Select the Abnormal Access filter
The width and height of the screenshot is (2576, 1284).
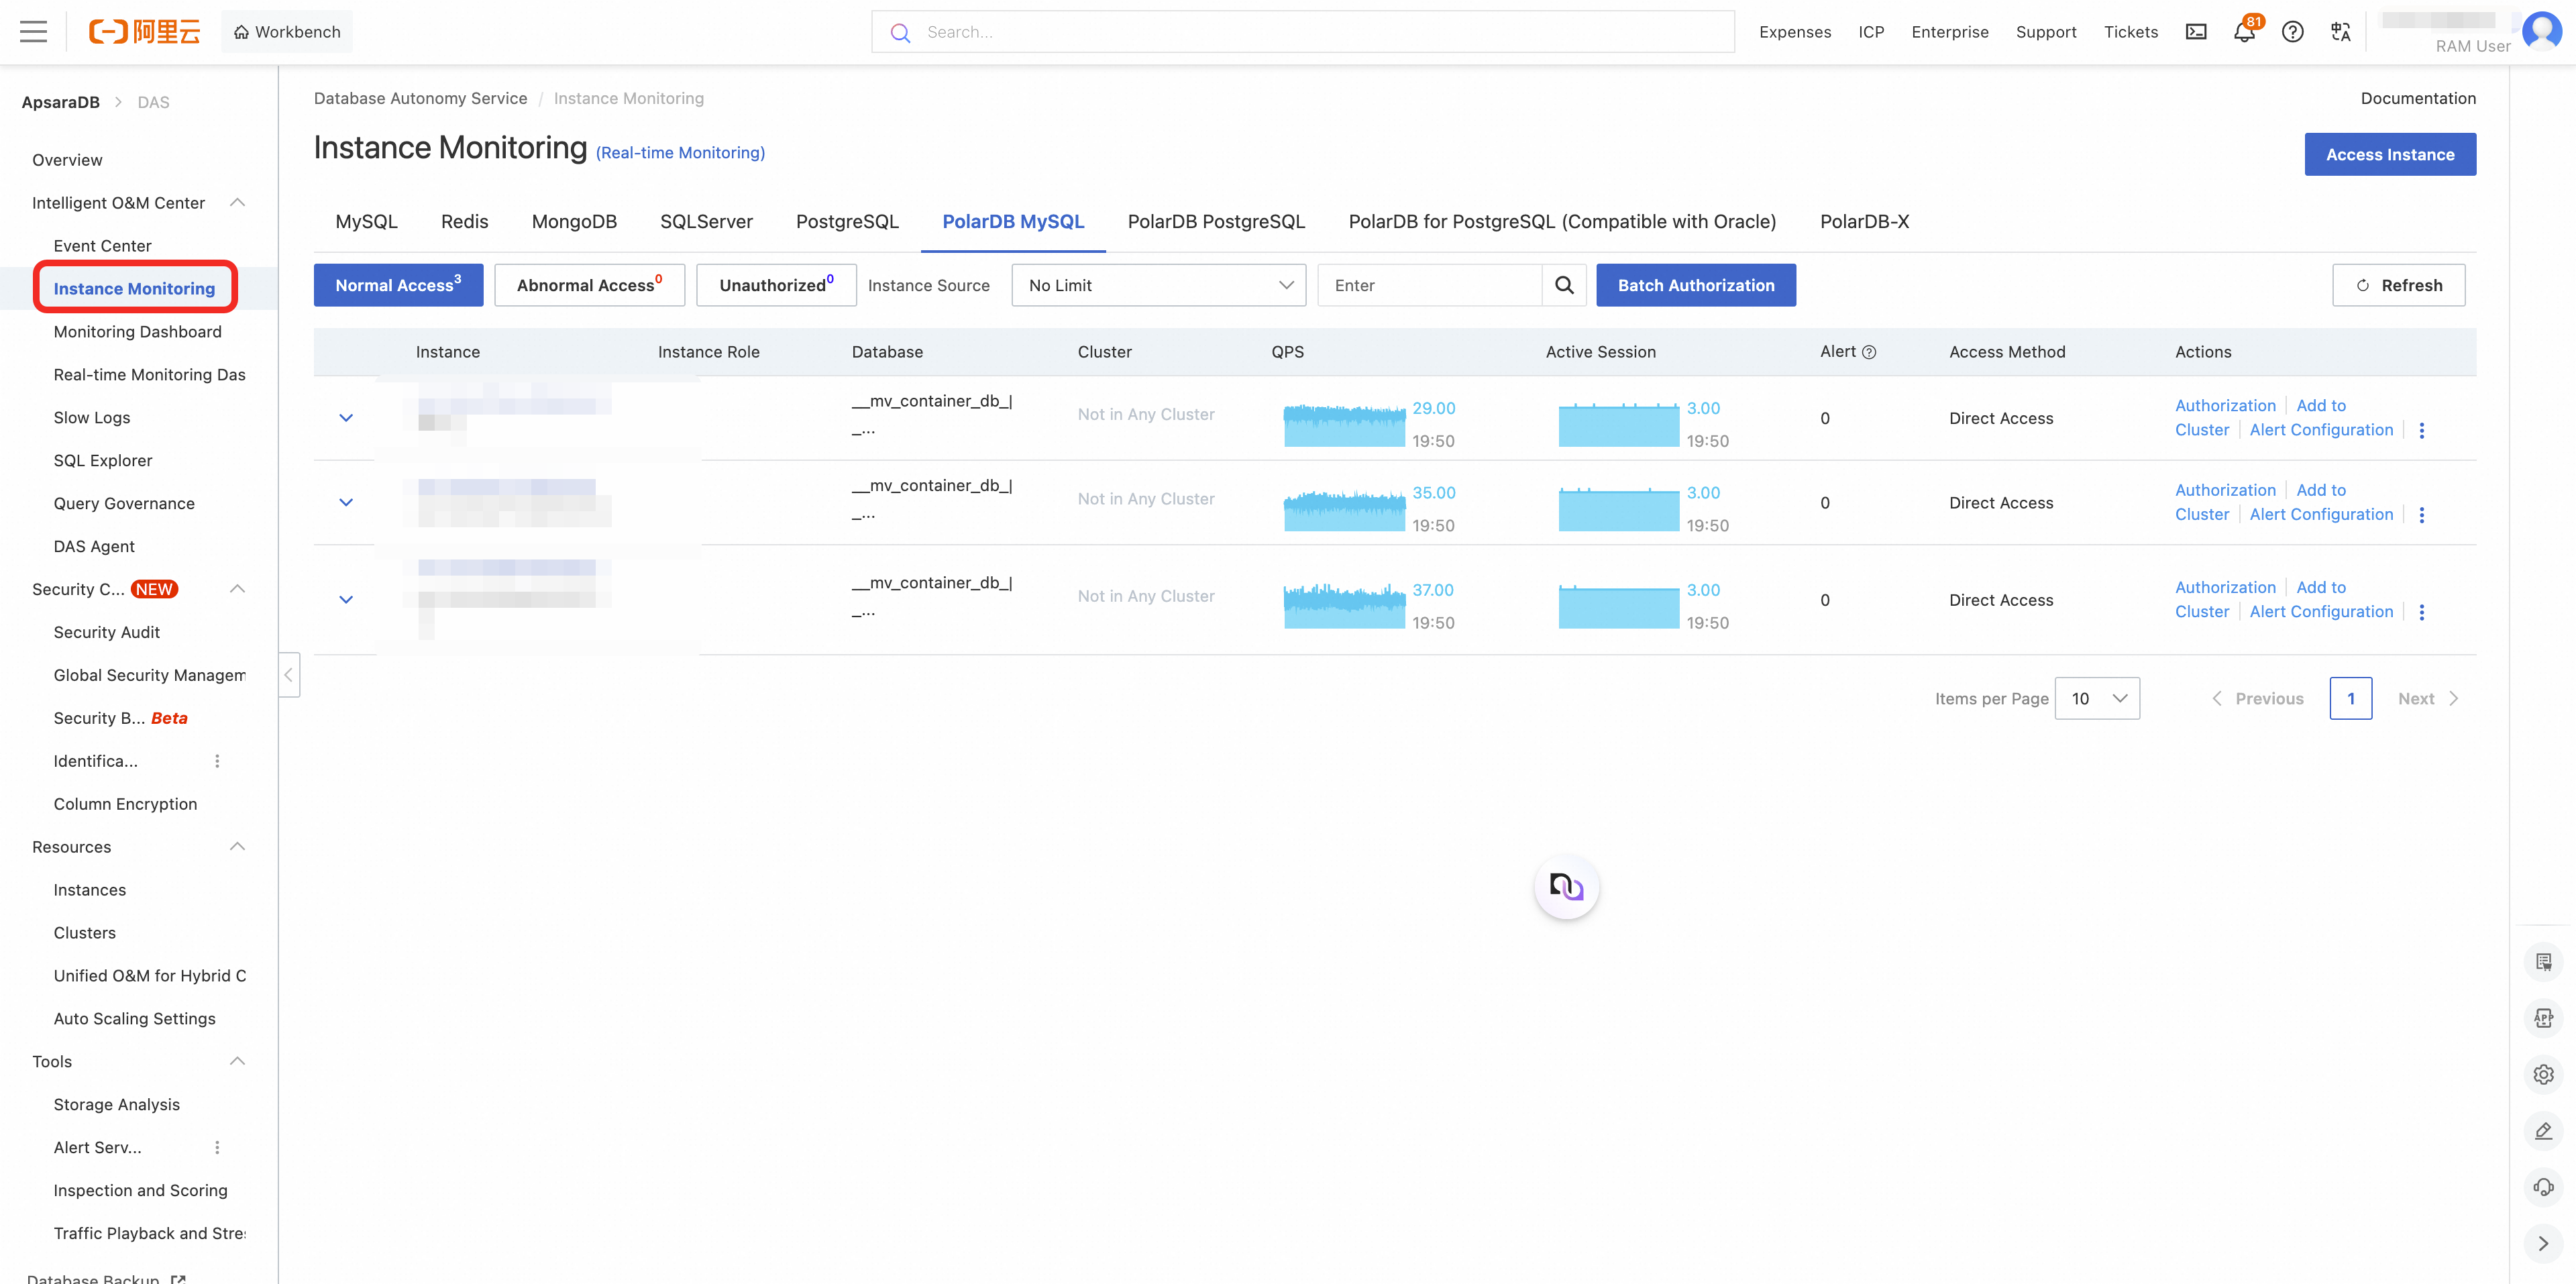[x=590, y=285]
